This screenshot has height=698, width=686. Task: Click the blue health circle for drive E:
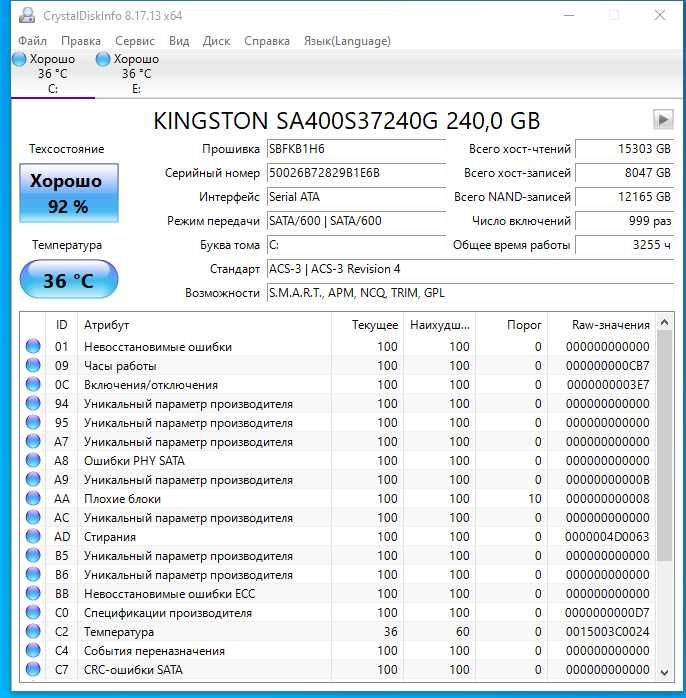(103, 59)
